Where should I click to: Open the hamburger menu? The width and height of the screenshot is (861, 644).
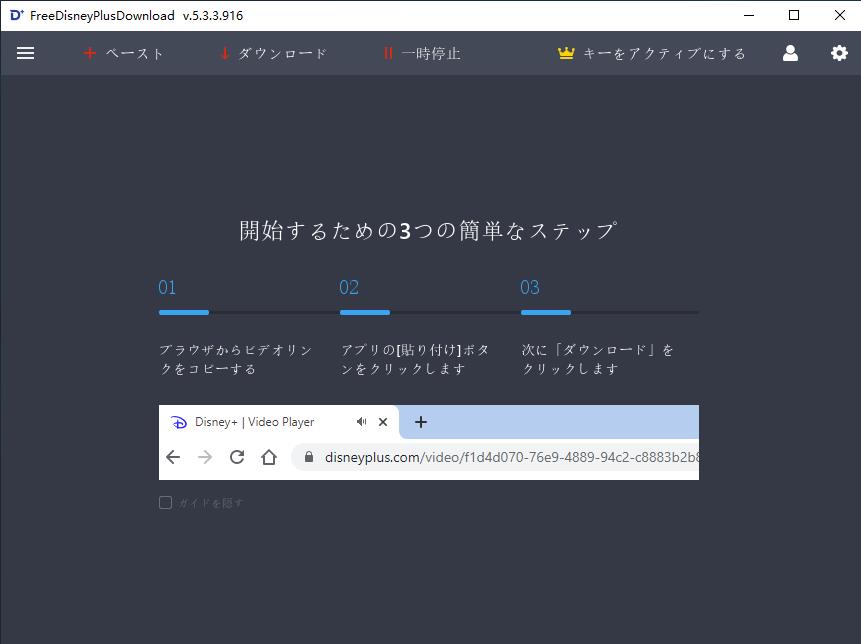[25, 53]
